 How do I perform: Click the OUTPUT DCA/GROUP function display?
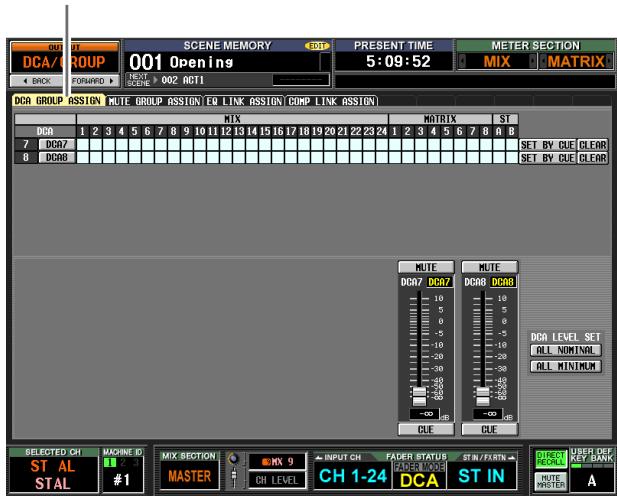65,57
